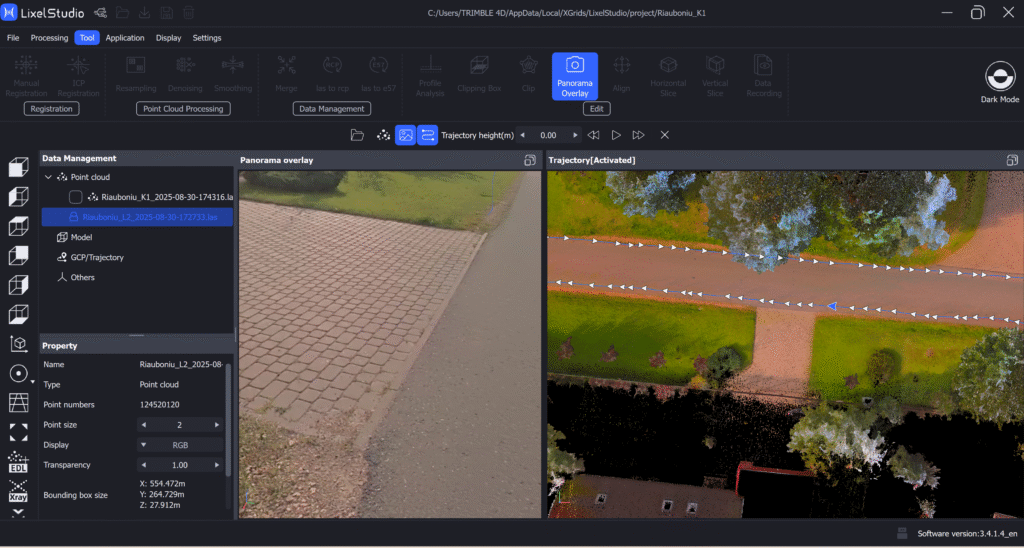
Task: Open the Display RGB dropdown
Action: [180, 445]
